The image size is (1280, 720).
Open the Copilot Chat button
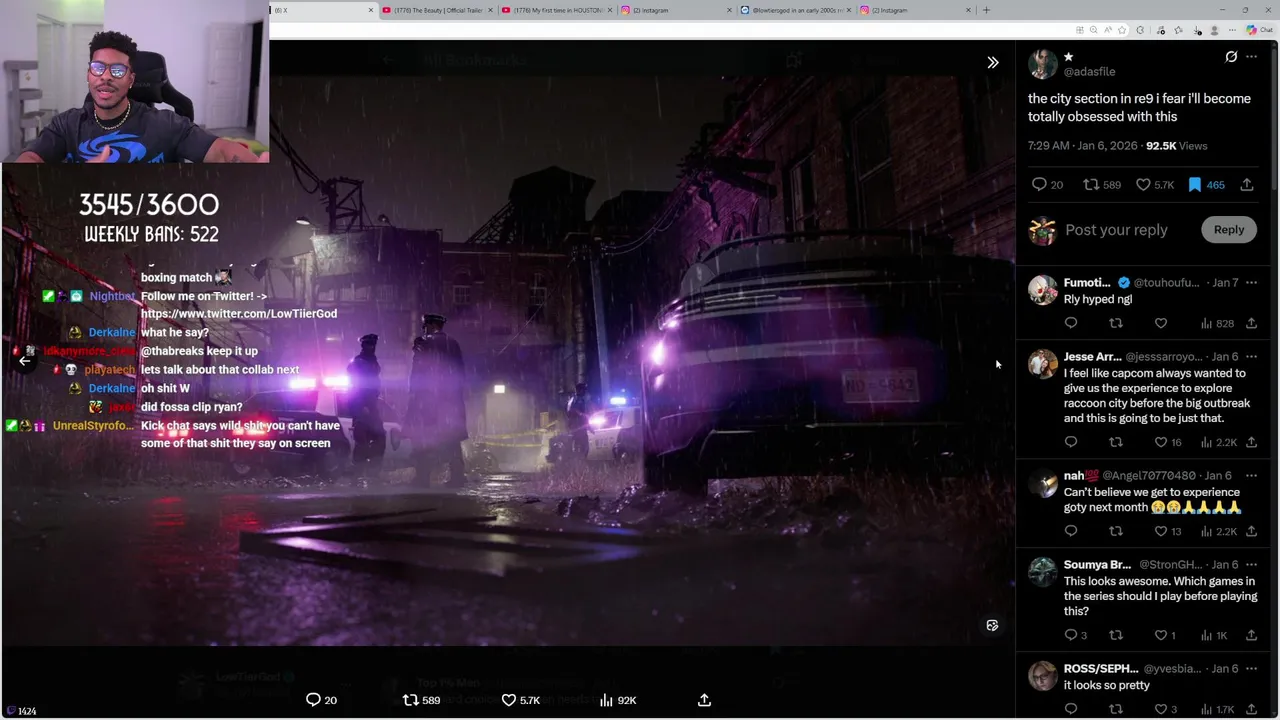[x=1260, y=30]
